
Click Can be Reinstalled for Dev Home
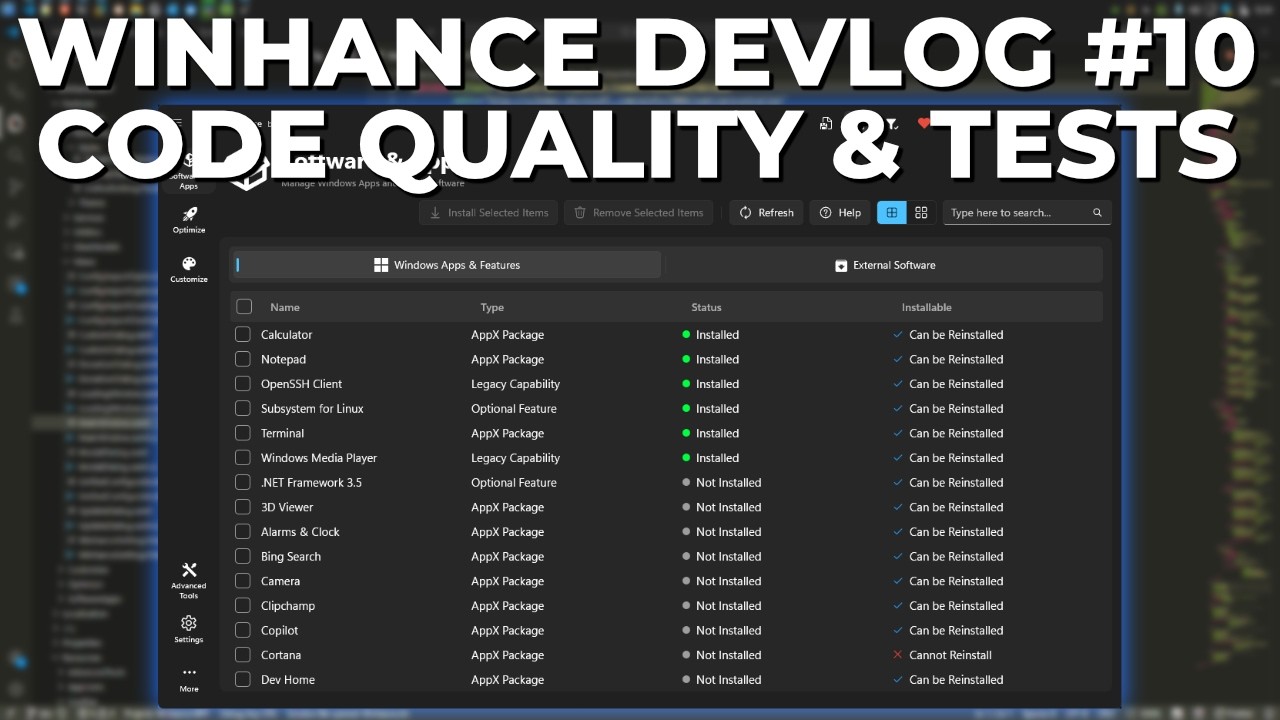coord(956,680)
